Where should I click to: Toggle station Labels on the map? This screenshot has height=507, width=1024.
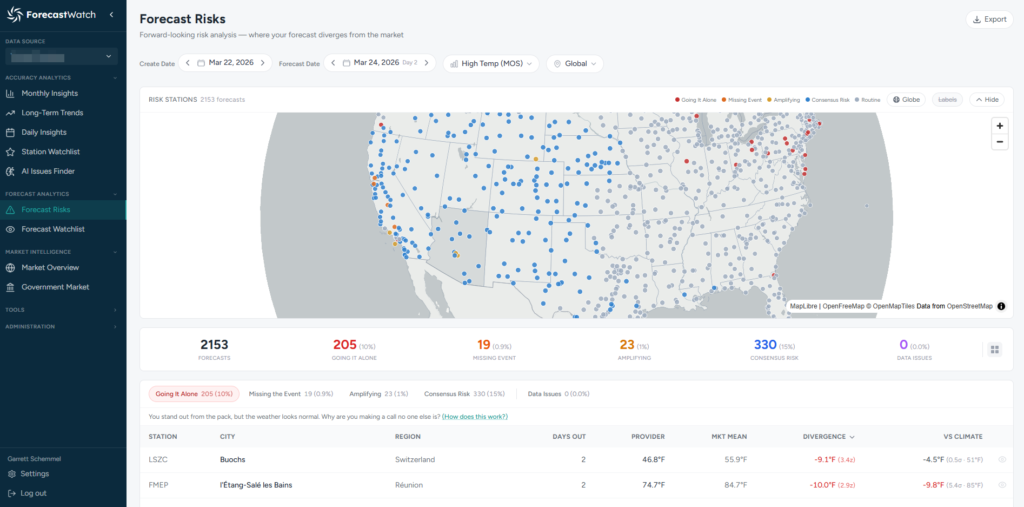[x=947, y=99]
